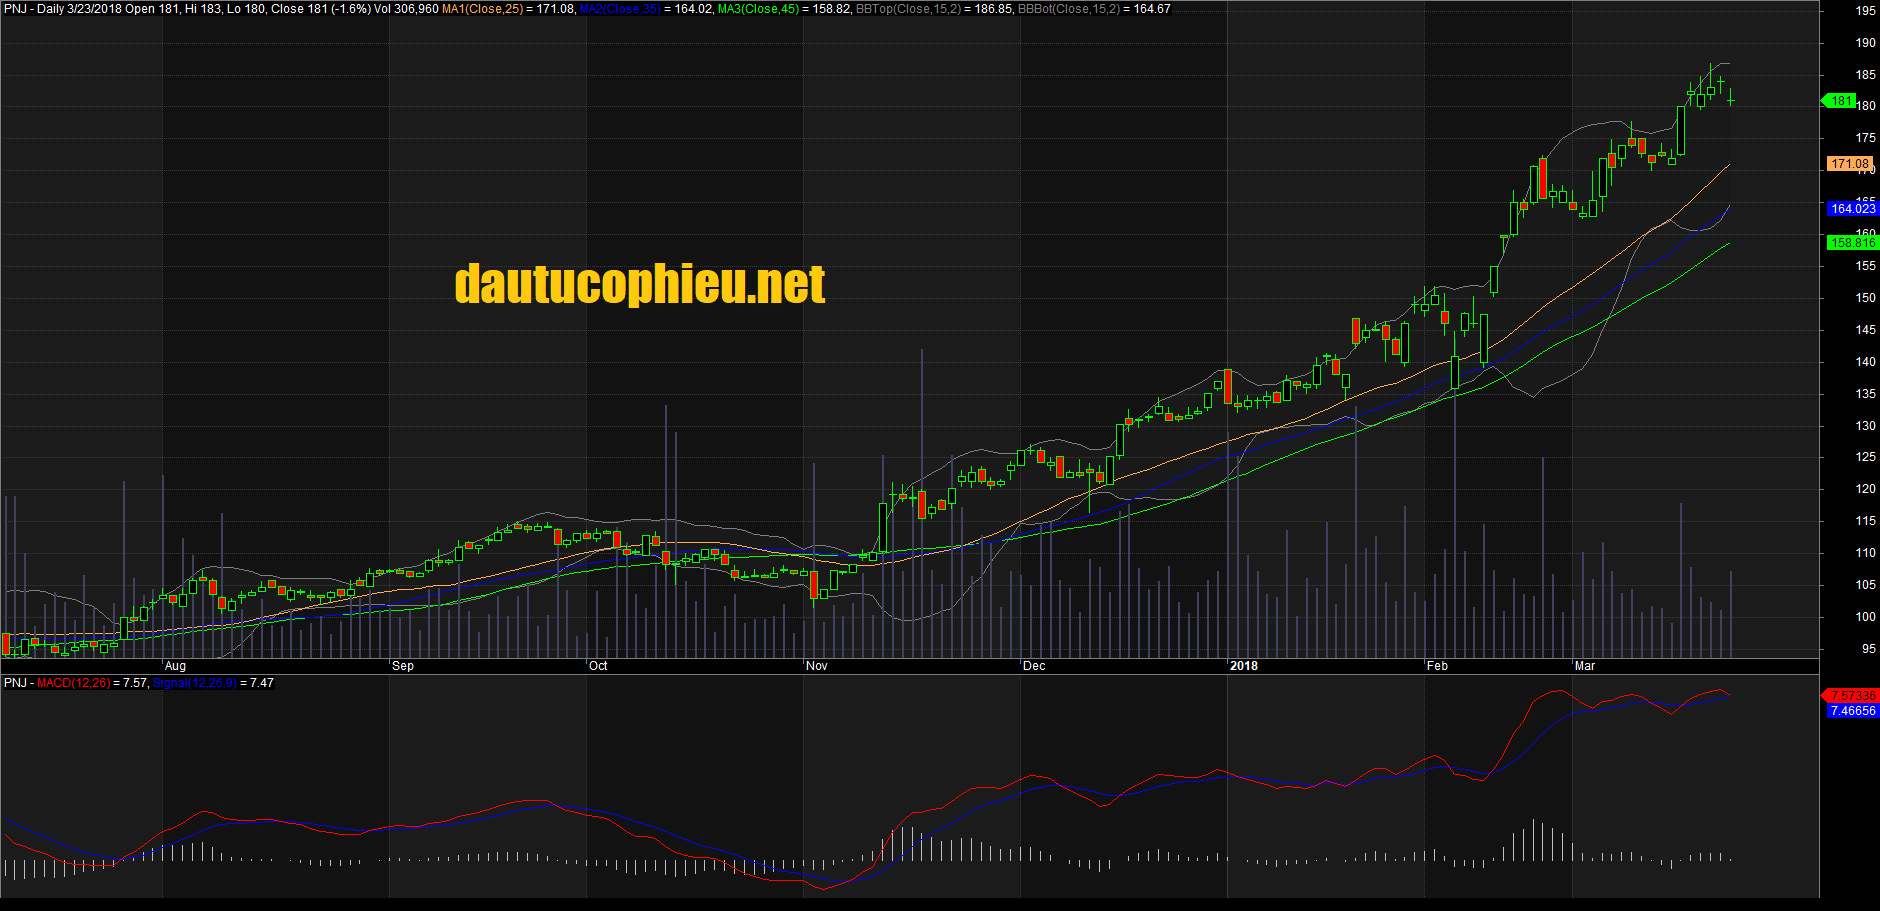Select the MA3(Close,45) legend label

tap(758, 9)
